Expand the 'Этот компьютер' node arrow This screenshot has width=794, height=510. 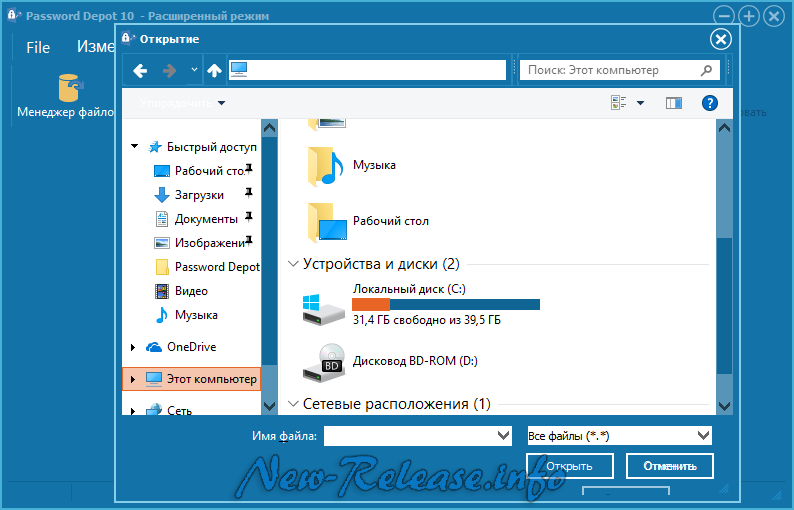pyautogui.click(x=133, y=379)
